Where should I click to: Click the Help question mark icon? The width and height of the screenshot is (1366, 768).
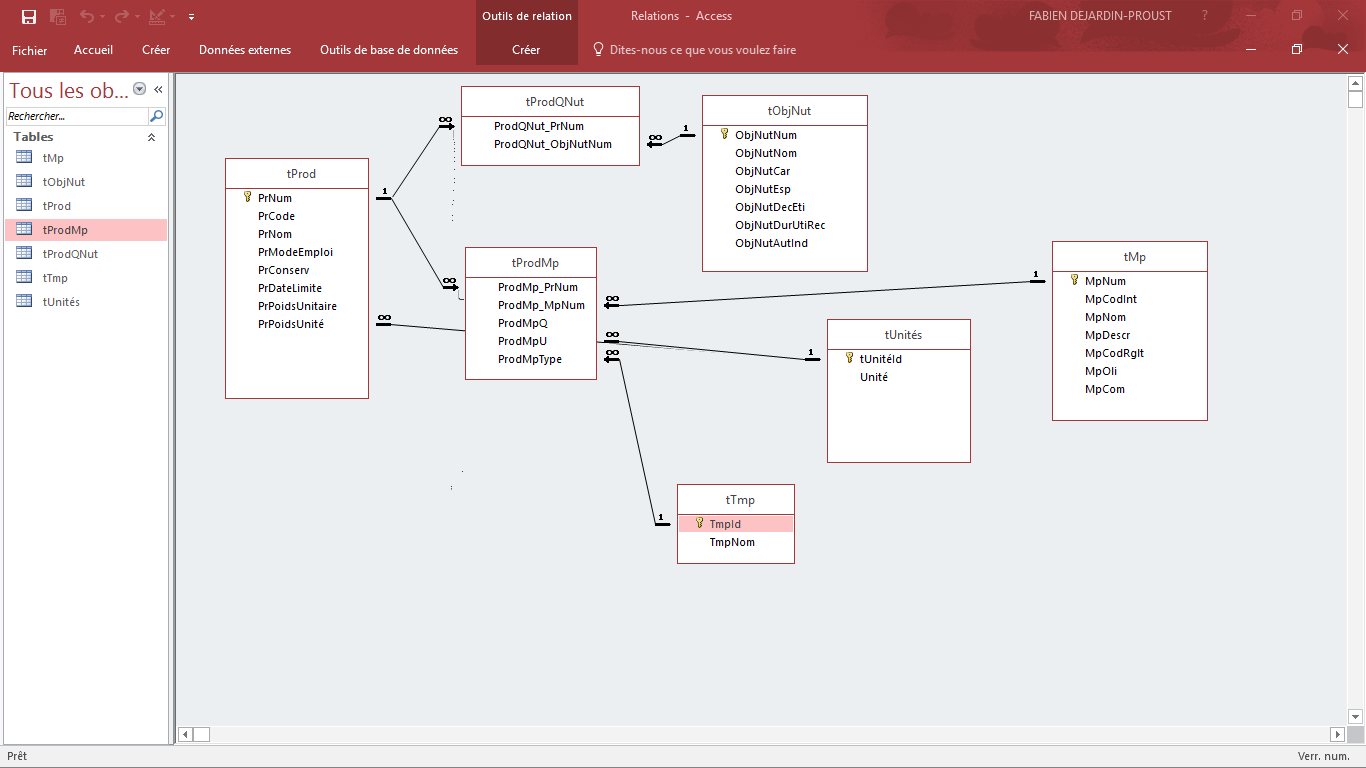(1205, 16)
